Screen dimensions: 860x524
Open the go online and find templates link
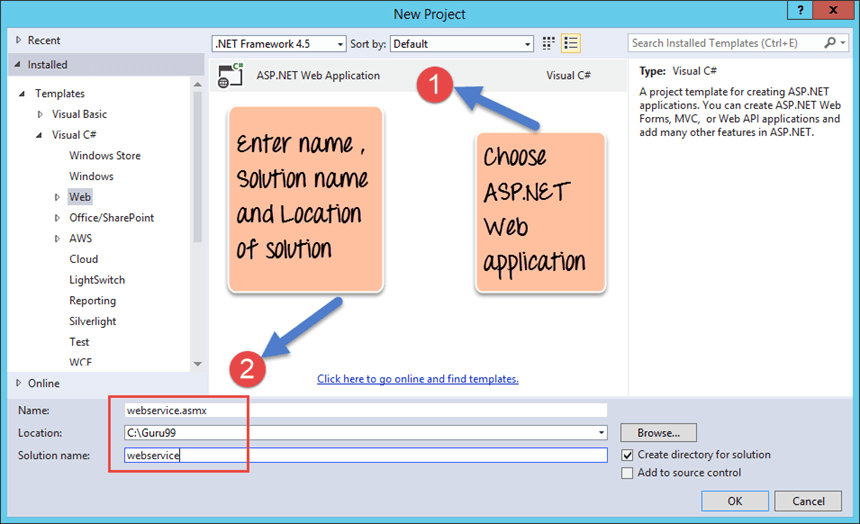417,379
